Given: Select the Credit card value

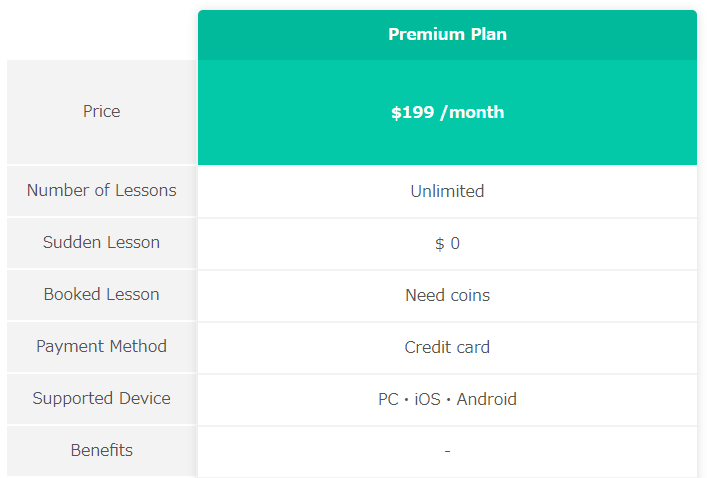Looking at the screenshot, I should coord(447,347).
